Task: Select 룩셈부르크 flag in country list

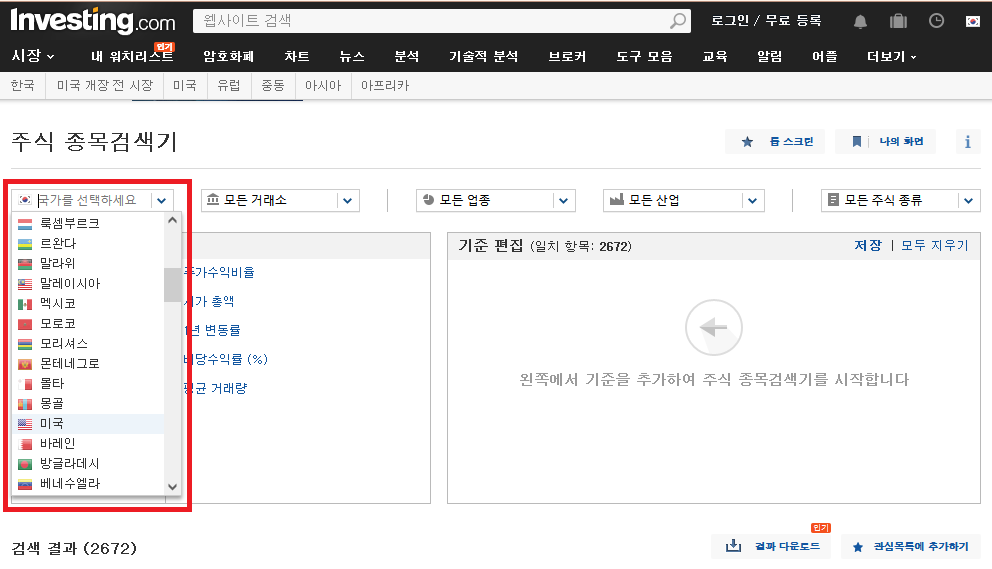Action: pyautogui.click(x=25, y=223)
